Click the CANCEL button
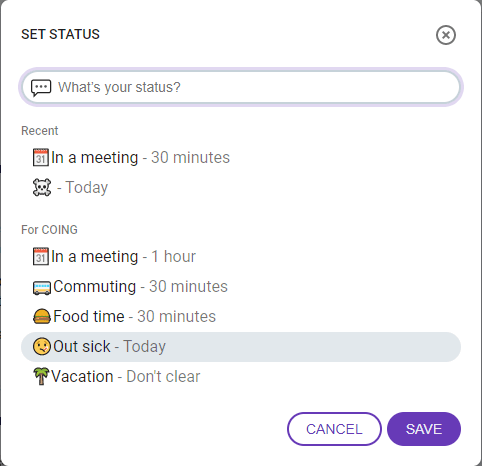 [334, 429]
